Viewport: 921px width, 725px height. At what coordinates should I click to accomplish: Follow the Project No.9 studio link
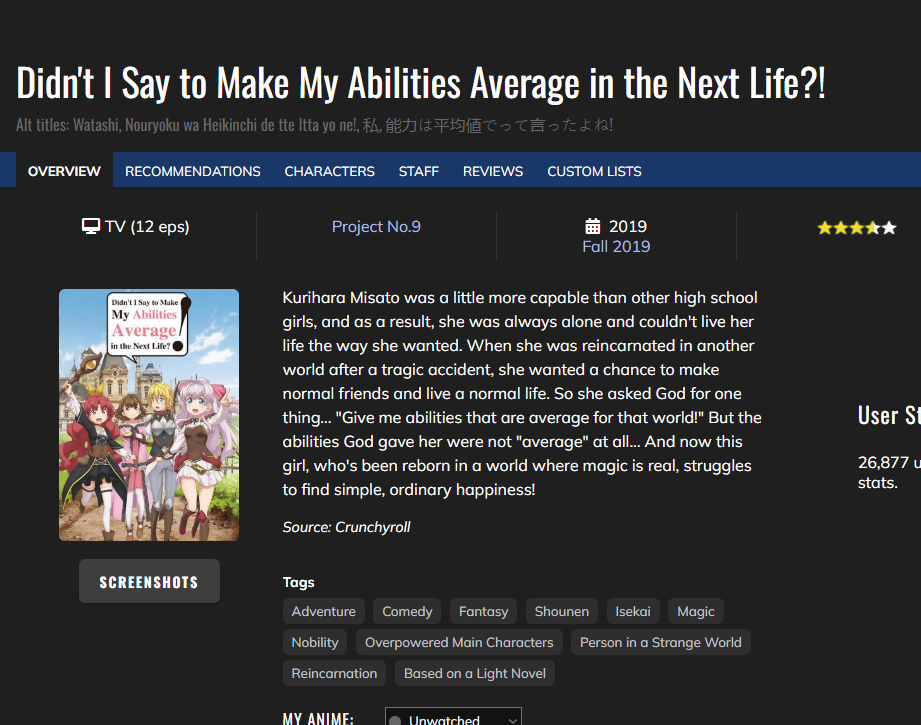tap(376, 226)
